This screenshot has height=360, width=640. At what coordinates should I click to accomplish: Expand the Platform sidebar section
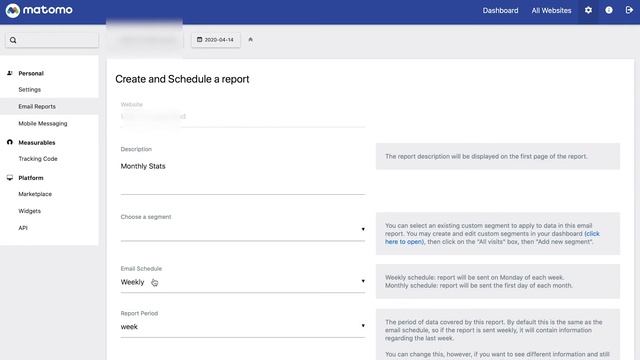tap(31, 178)
